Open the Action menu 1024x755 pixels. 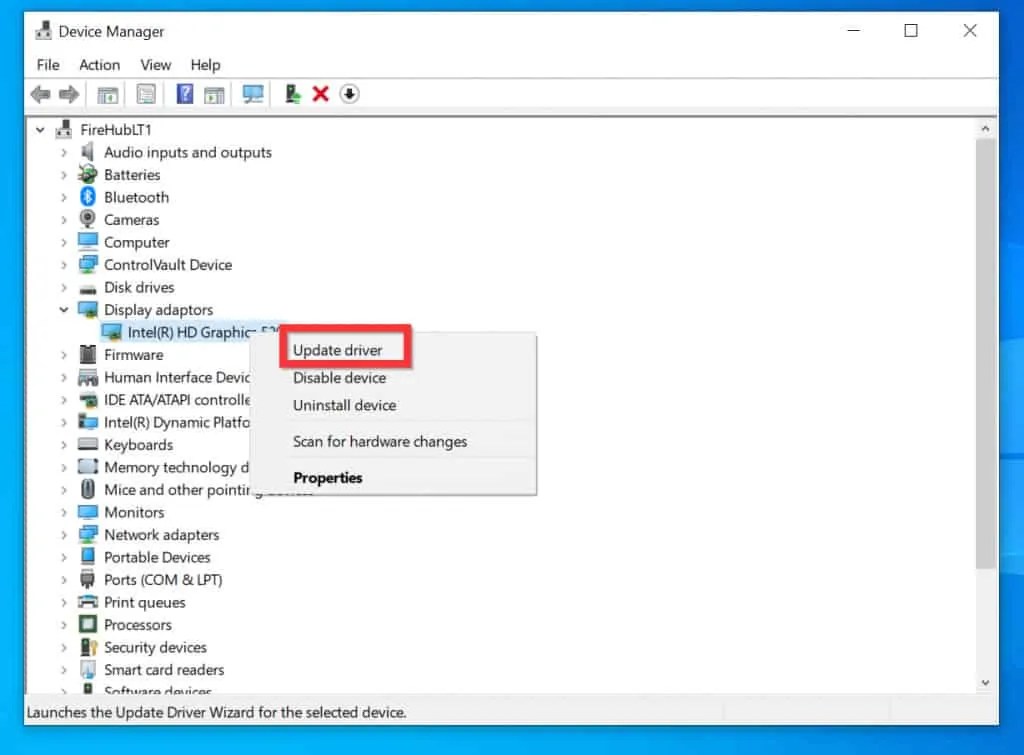(x=99, y=65)
